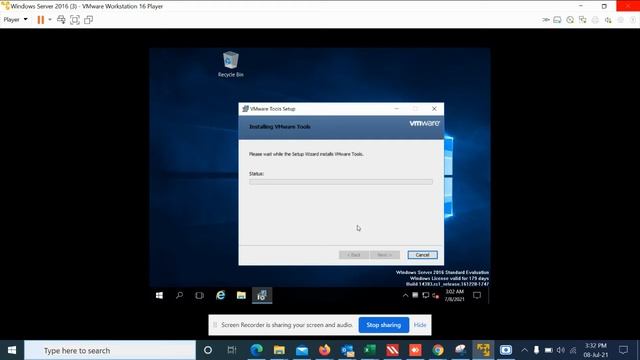Launch Microsoft Edge from host taskbar

256,350
